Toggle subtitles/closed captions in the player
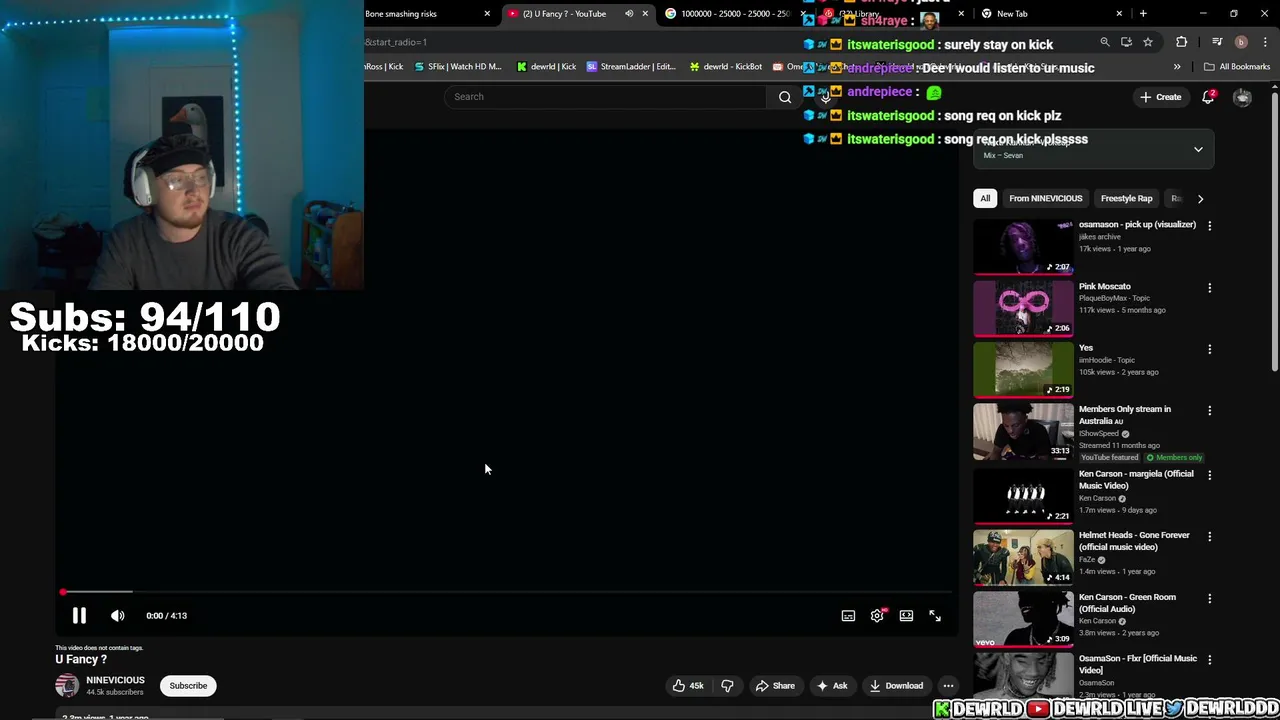Viewport: 1280px width, 720px height. point(848,616)
